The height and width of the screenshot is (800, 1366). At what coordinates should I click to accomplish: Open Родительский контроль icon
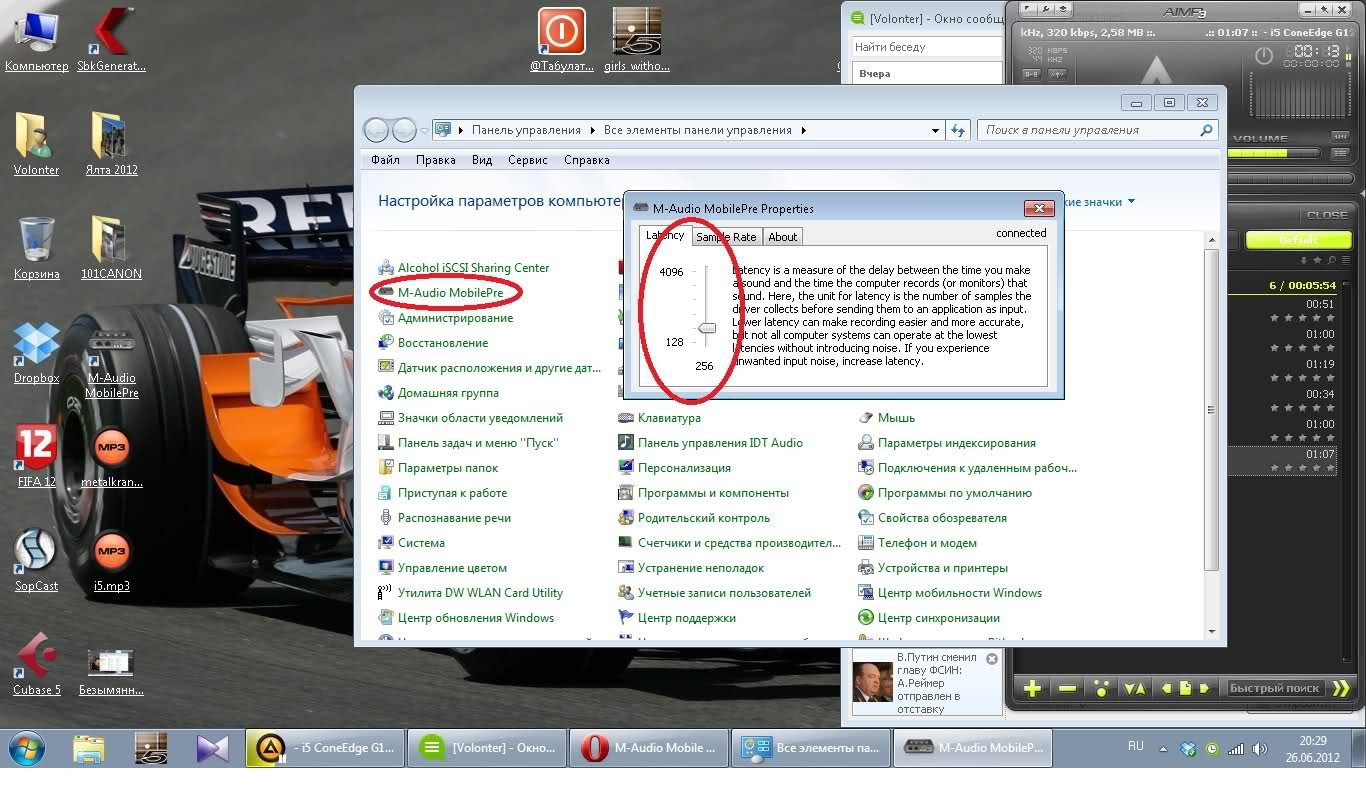point(626,518)
